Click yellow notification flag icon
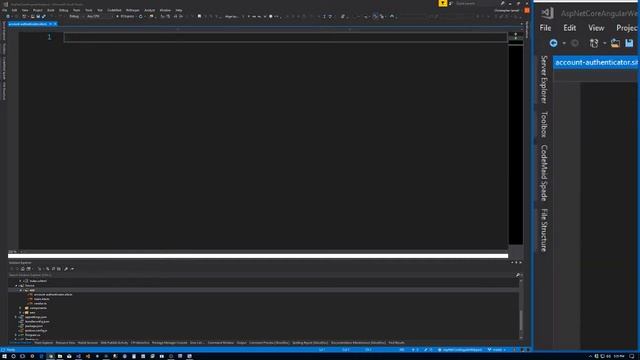This screenshot has height=360, width=640. (x=443, y=3)
